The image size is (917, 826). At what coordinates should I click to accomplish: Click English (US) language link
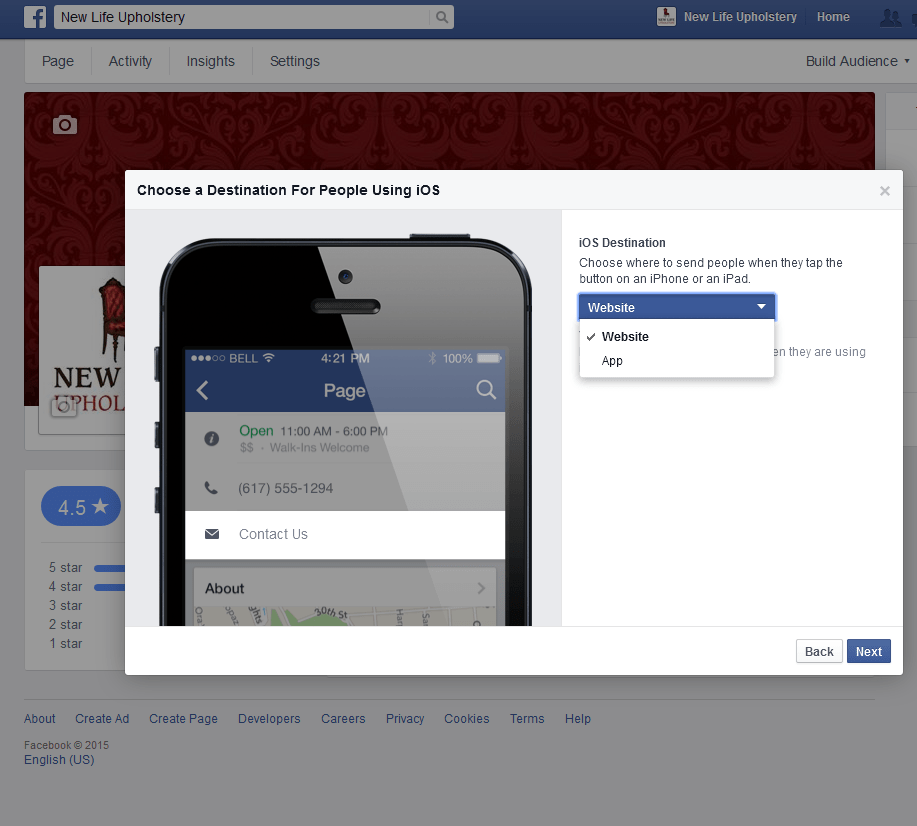click(59, 759)
